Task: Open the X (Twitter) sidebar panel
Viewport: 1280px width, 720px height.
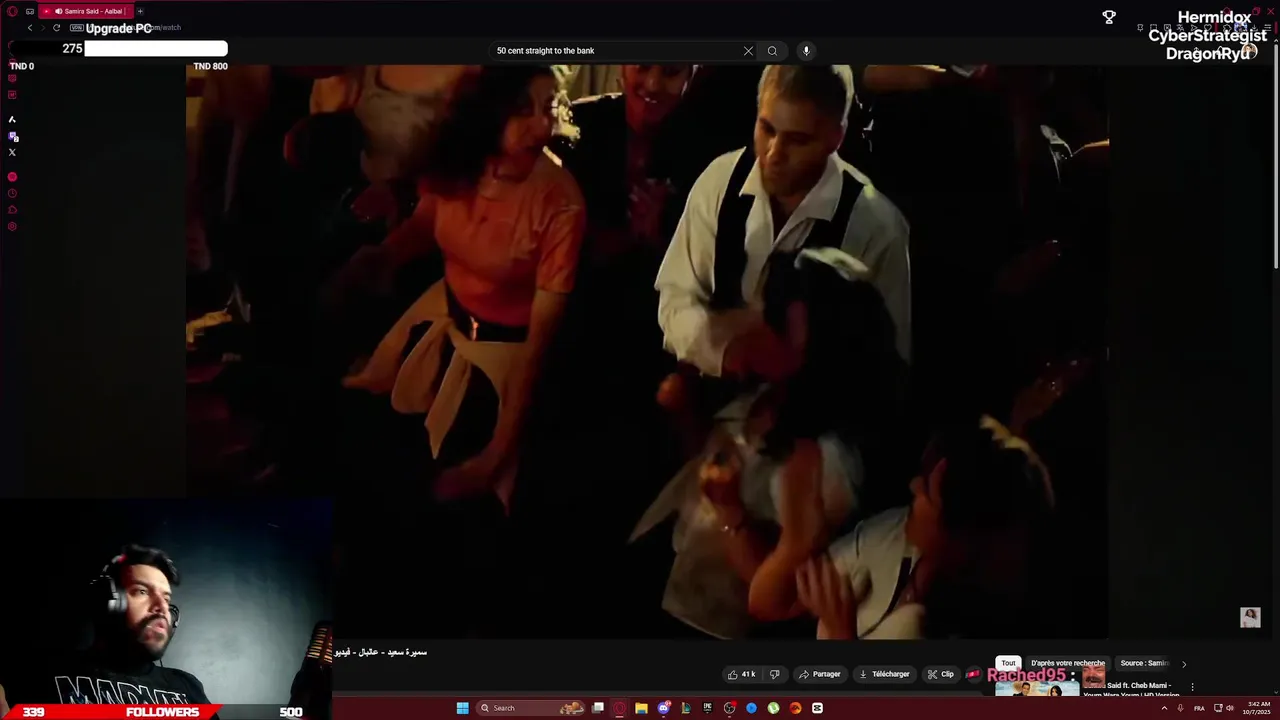Action: click(x=12, y=152)
